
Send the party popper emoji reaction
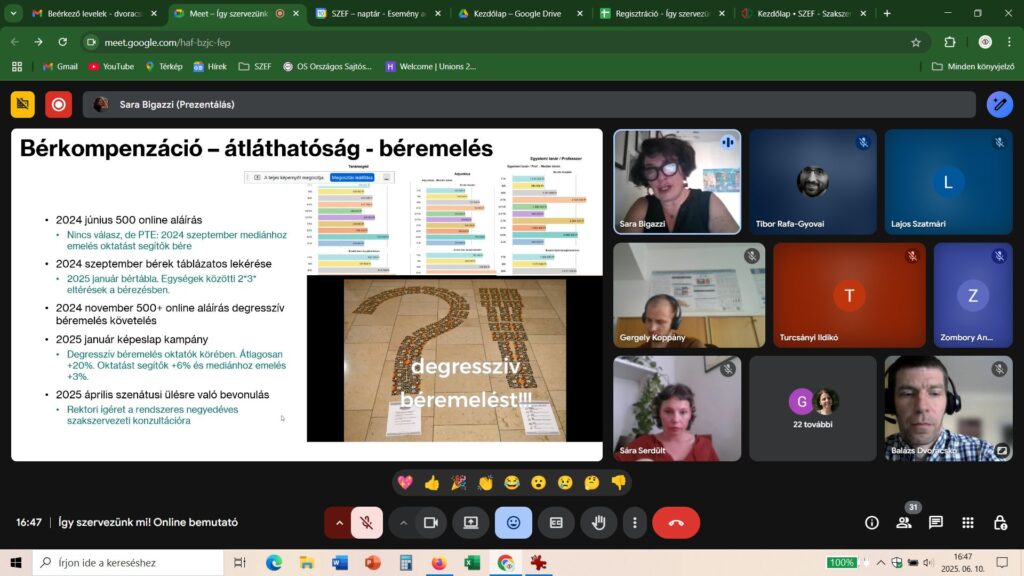click(x=459, y=482)
